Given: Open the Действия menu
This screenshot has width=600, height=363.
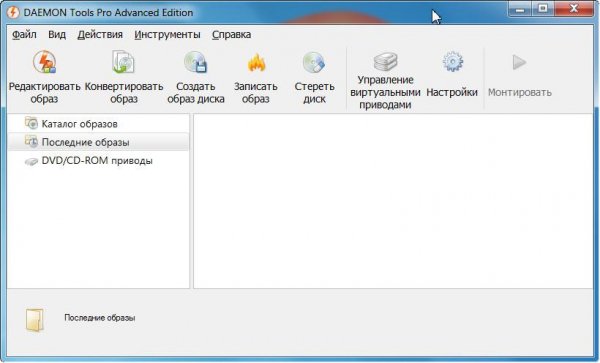Looking at the screenshot, I should click(100, 34).
